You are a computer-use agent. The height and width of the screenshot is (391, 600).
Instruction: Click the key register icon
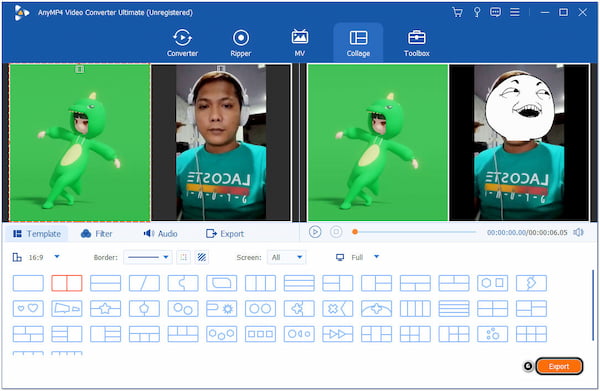(477, 12)
